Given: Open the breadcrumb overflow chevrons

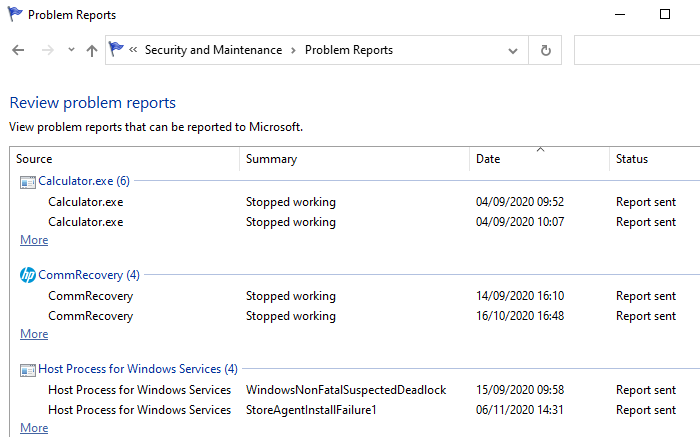Looking at the screenshot, I should [134, 50].
